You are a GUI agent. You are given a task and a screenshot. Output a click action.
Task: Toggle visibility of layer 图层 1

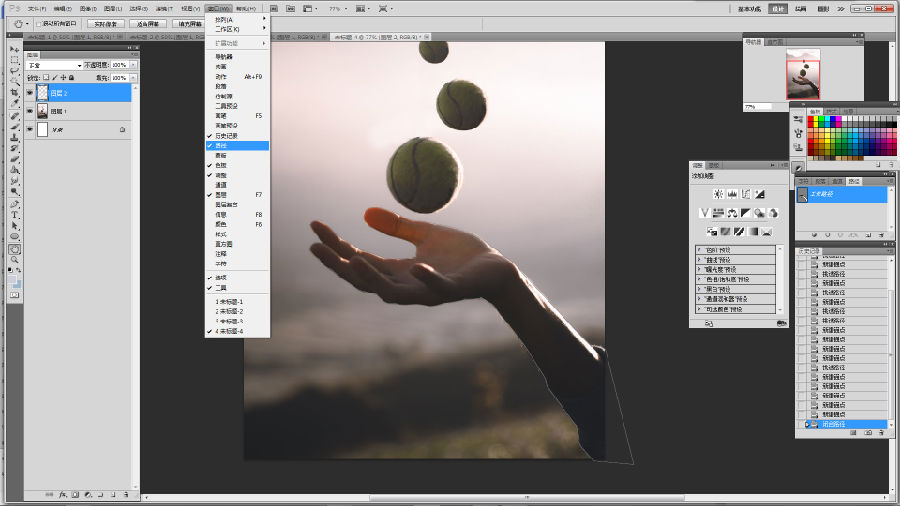[x=30, y=111]
